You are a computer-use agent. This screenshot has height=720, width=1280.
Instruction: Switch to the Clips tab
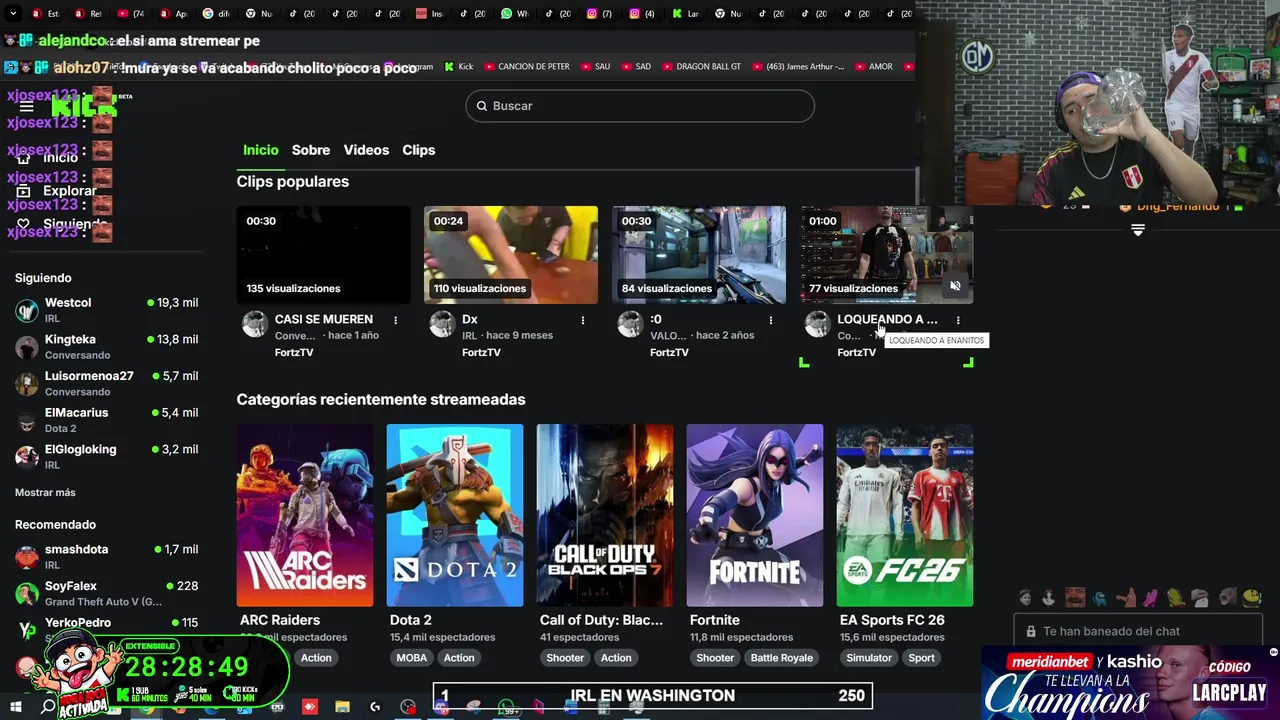point(419,150)
